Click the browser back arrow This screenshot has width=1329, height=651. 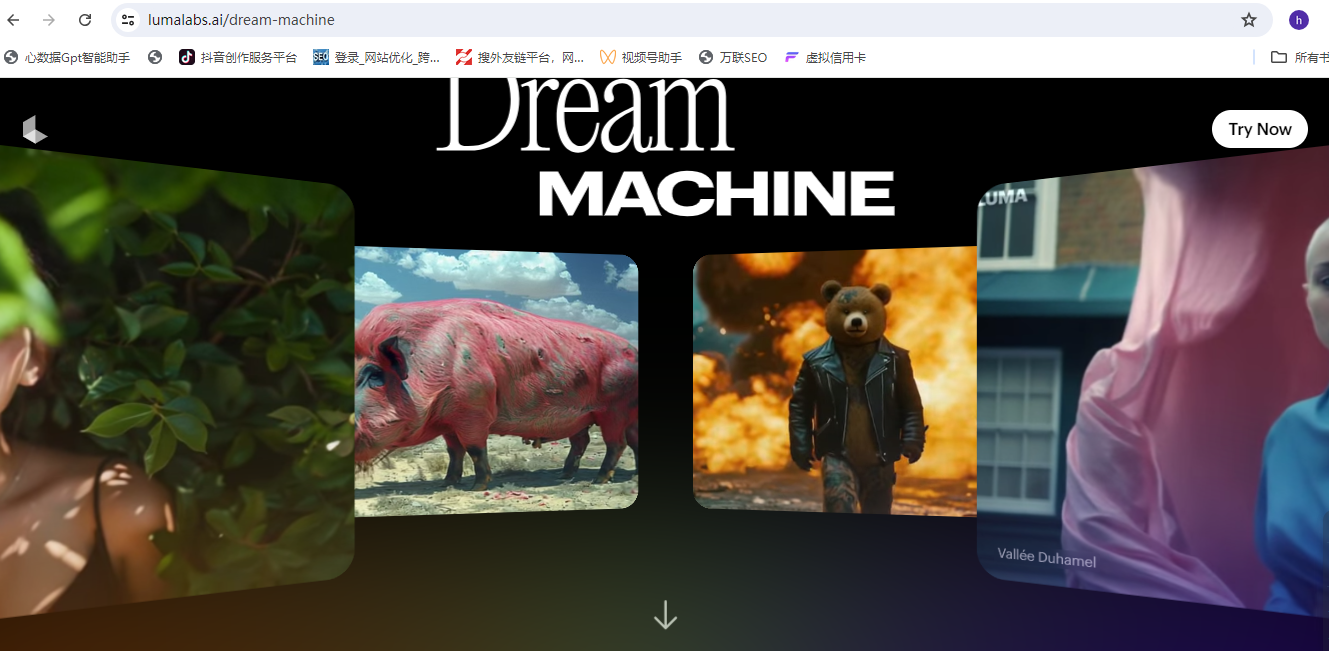pyautogui.click(x=14, y=20)
